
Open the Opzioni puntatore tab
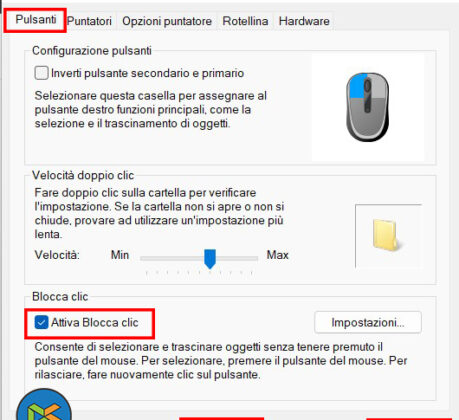point(167,21)
